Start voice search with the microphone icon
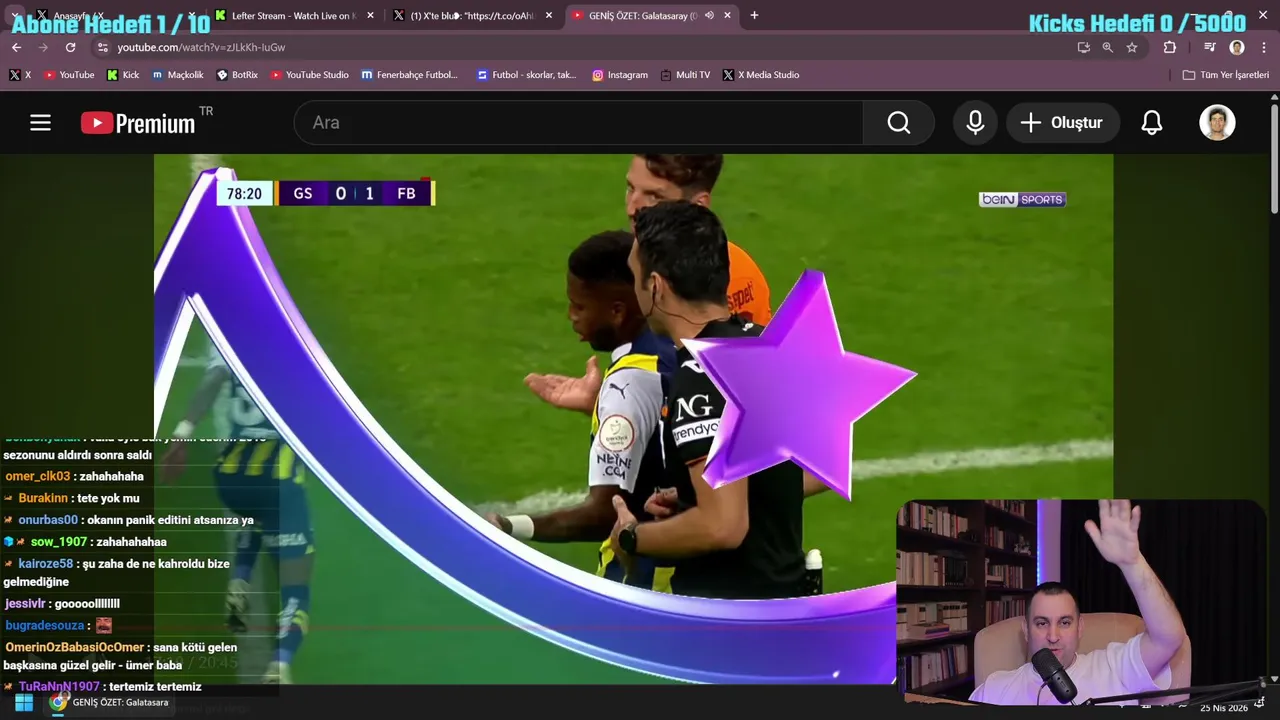 point(975,122)
